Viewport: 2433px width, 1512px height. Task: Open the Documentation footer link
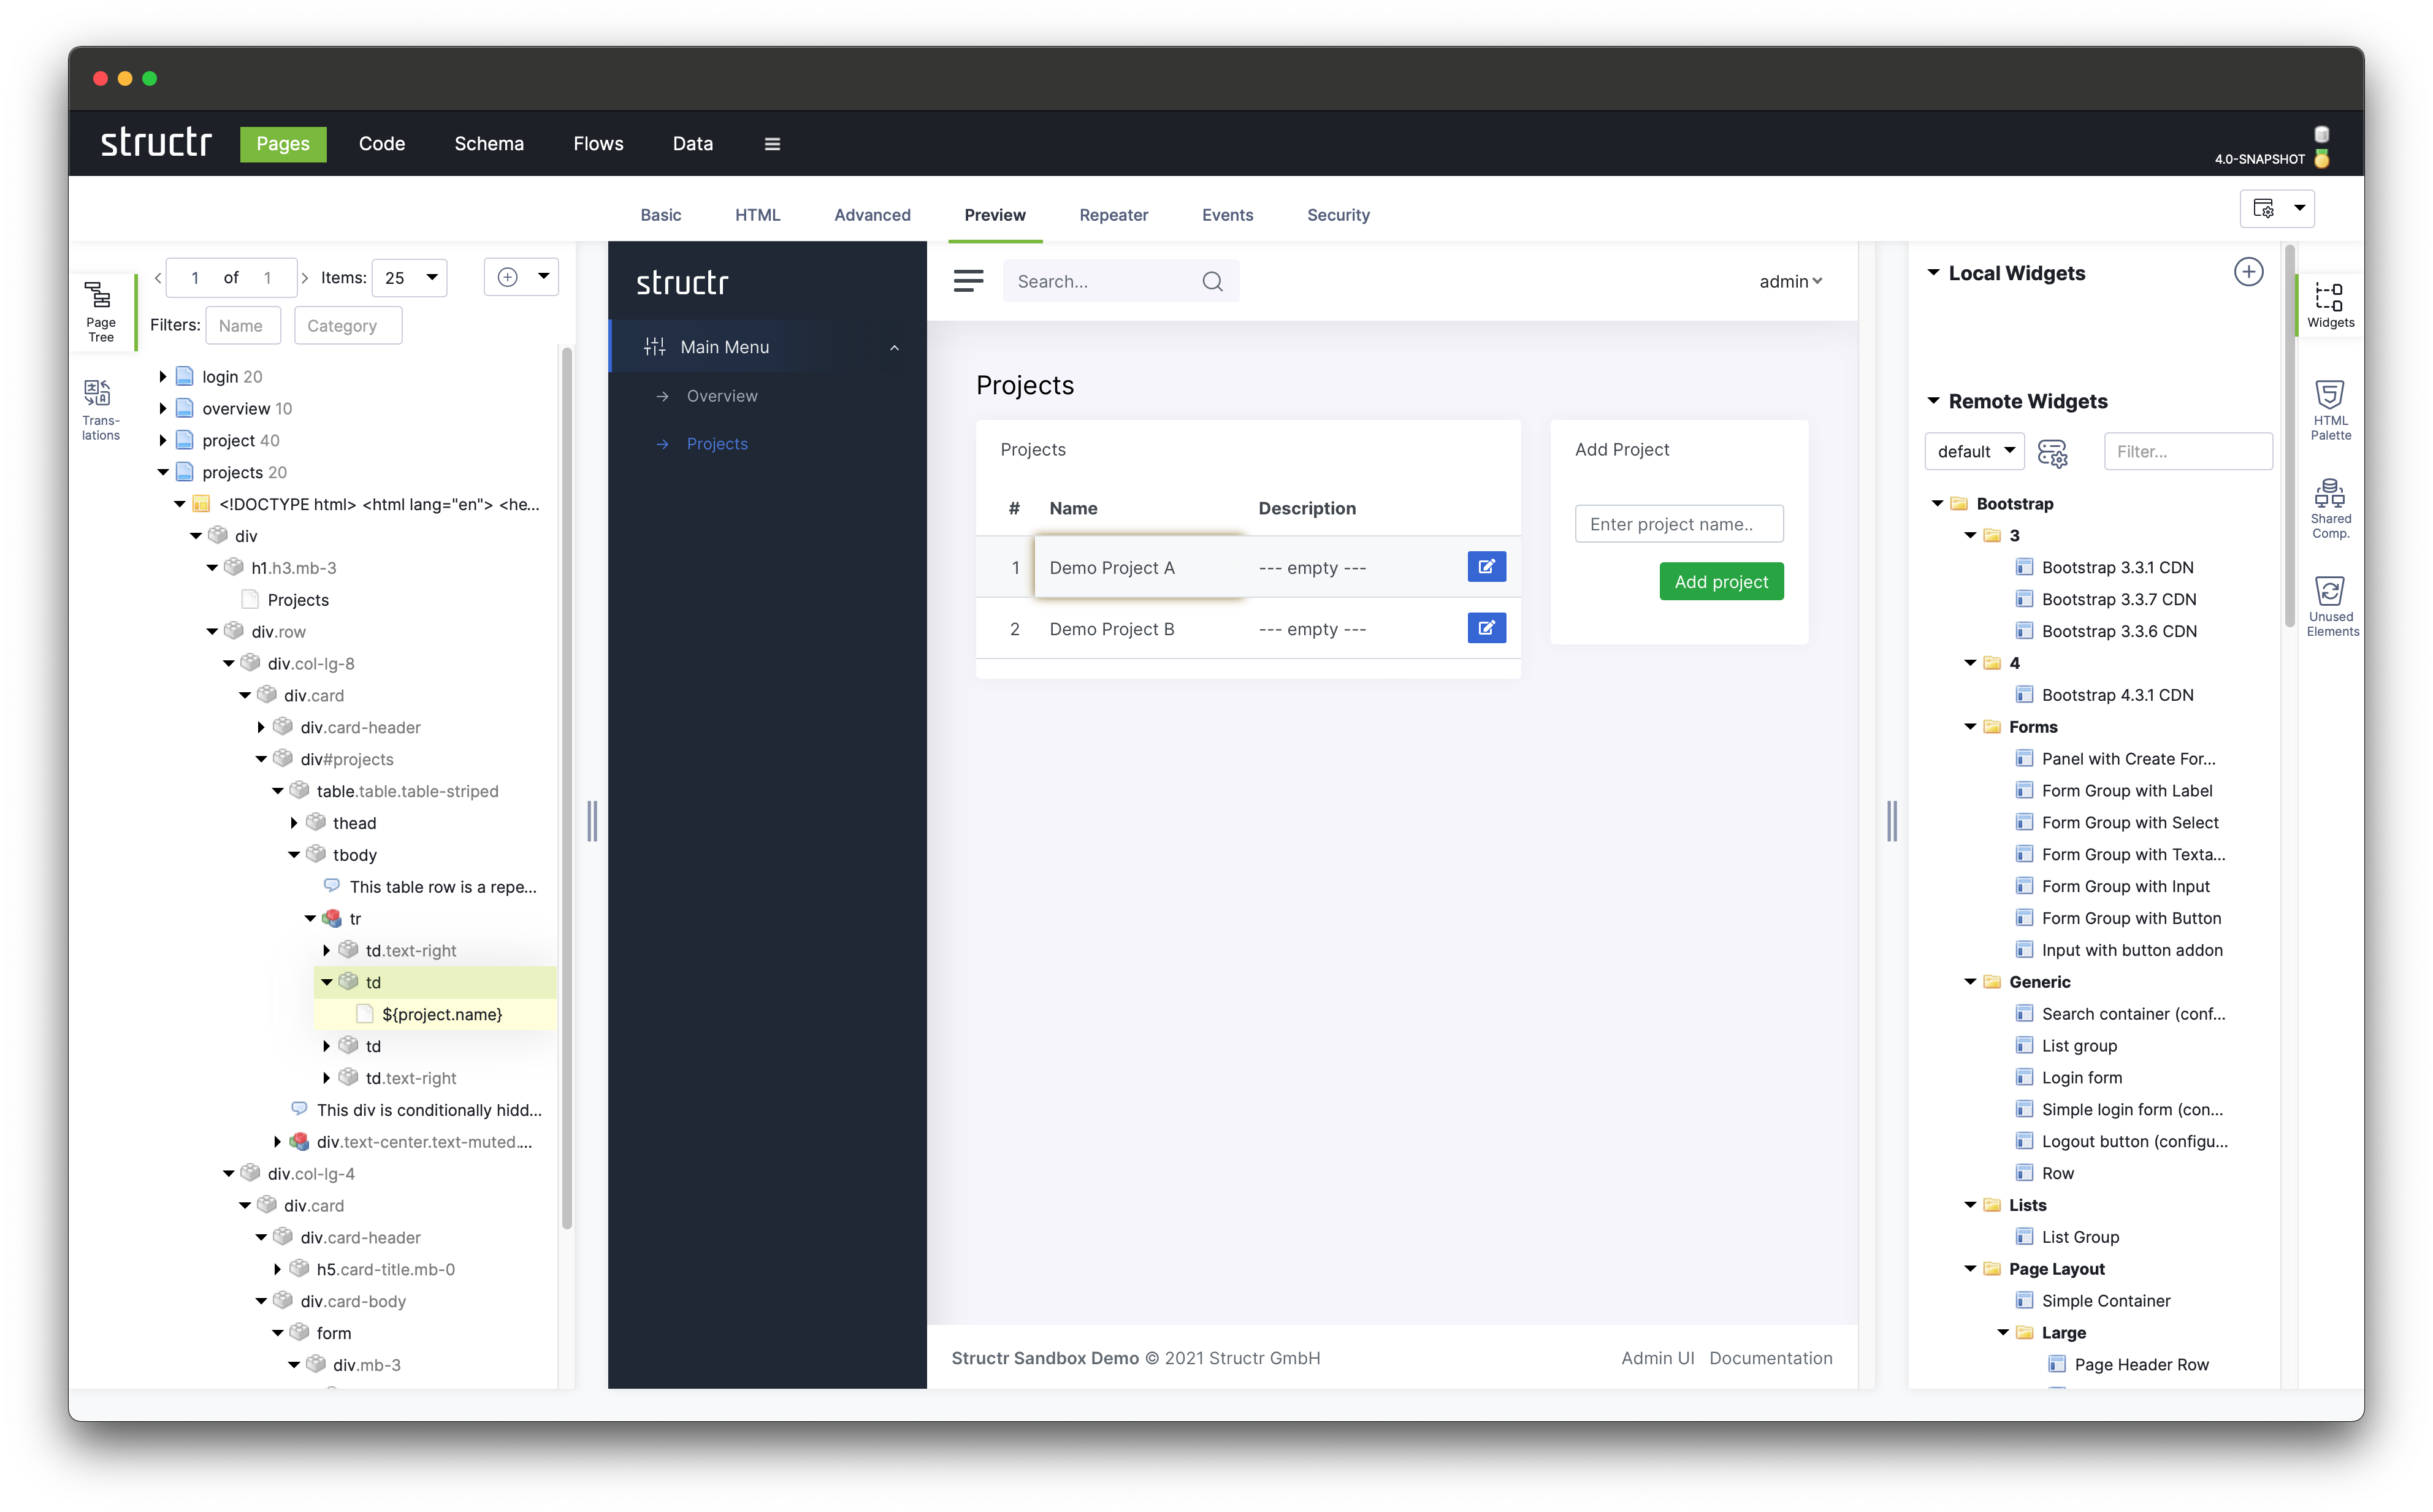click(1770, 1358)
